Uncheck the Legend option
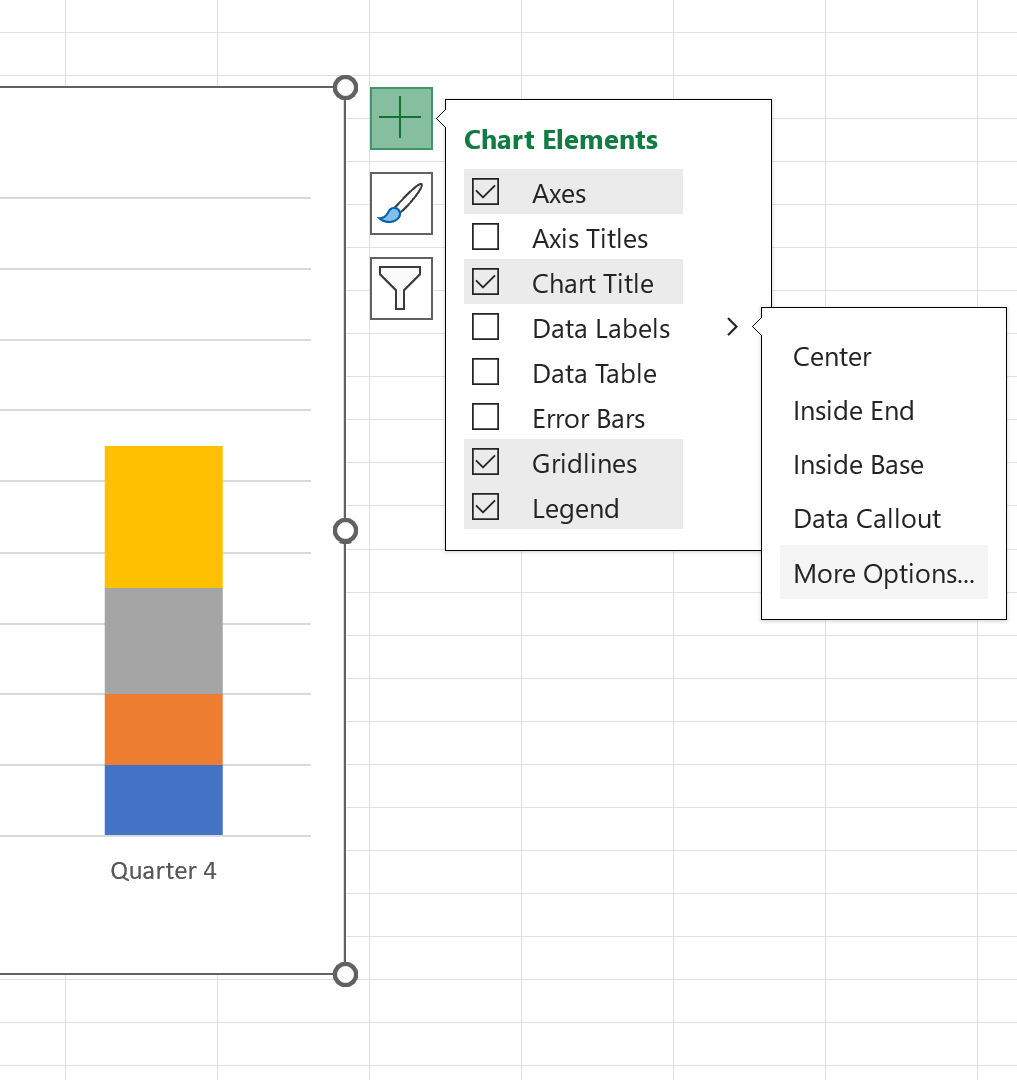 485,507
